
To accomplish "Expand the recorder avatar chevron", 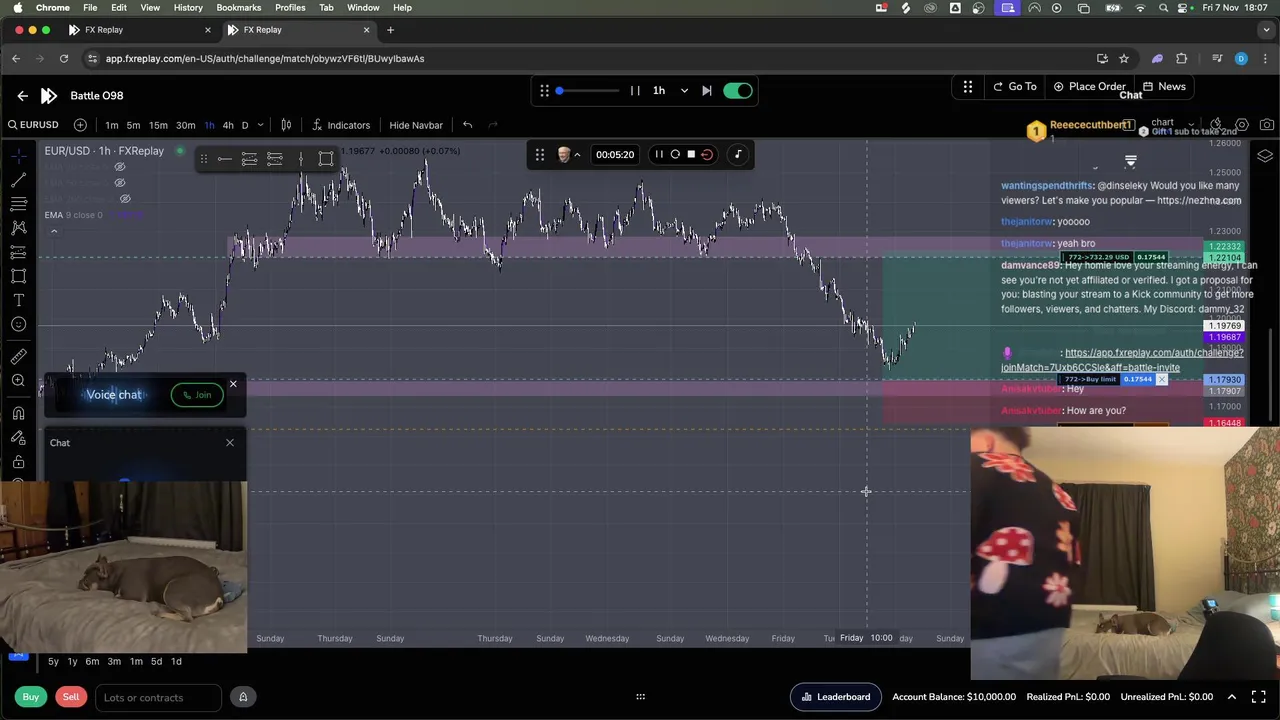I will 577,155.
